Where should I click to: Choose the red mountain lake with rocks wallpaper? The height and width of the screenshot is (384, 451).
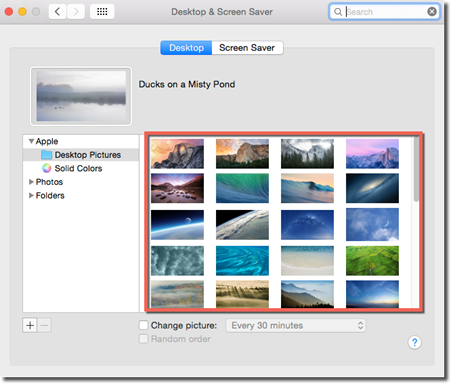[177, 188]
